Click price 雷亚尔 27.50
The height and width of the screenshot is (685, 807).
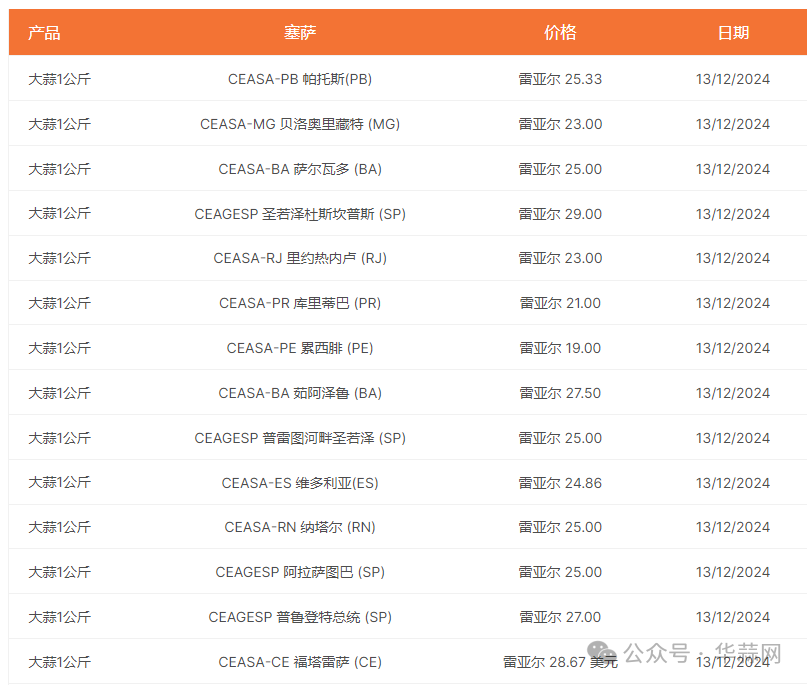coord(560,393)
